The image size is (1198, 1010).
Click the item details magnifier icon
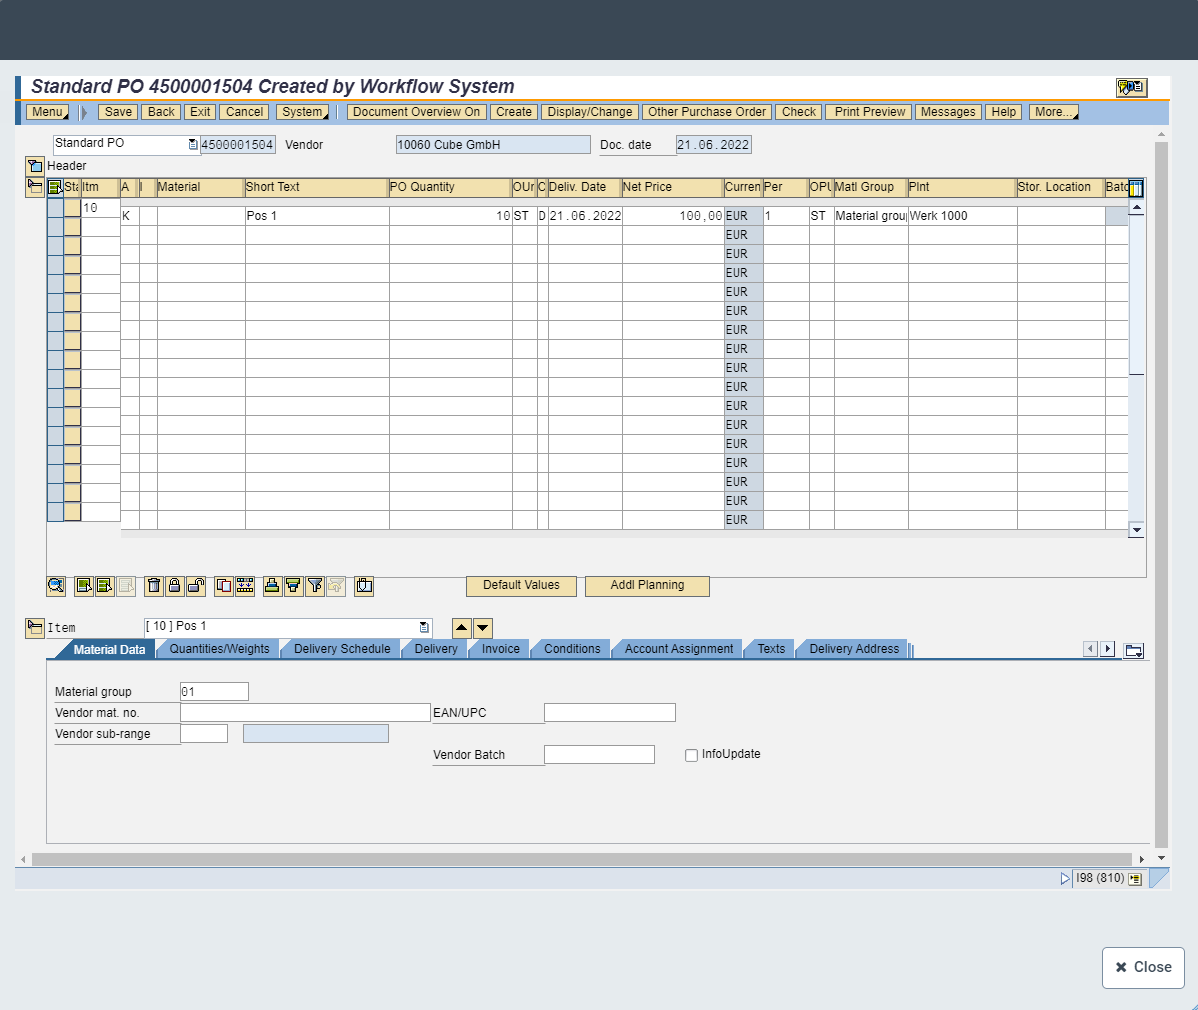pos(56,586)
